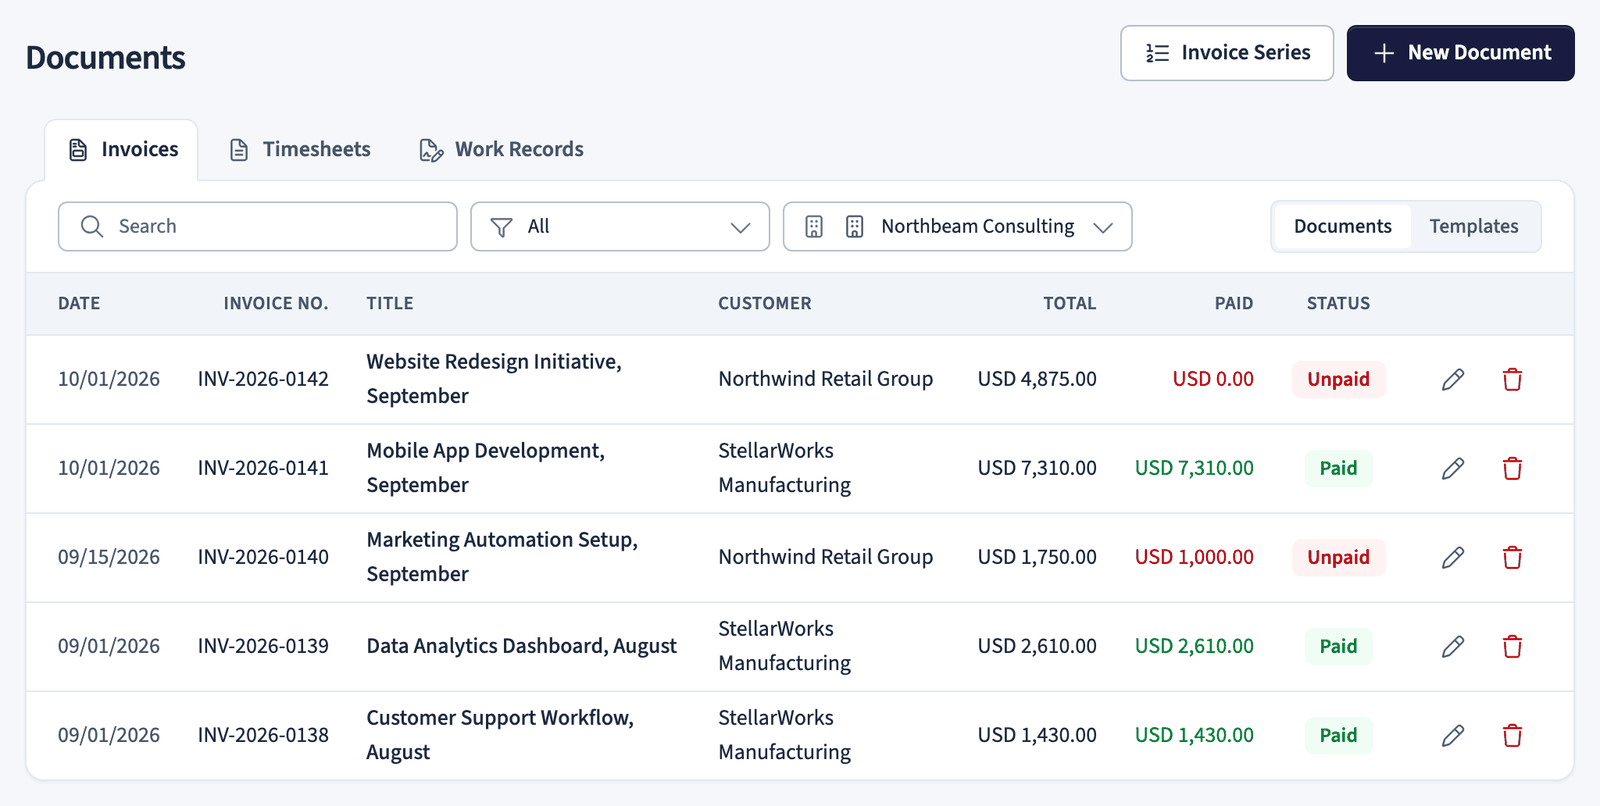Screen dimensions: 1600x806
Task: Switch to the Timesheets tab
Action: [300, 150]
